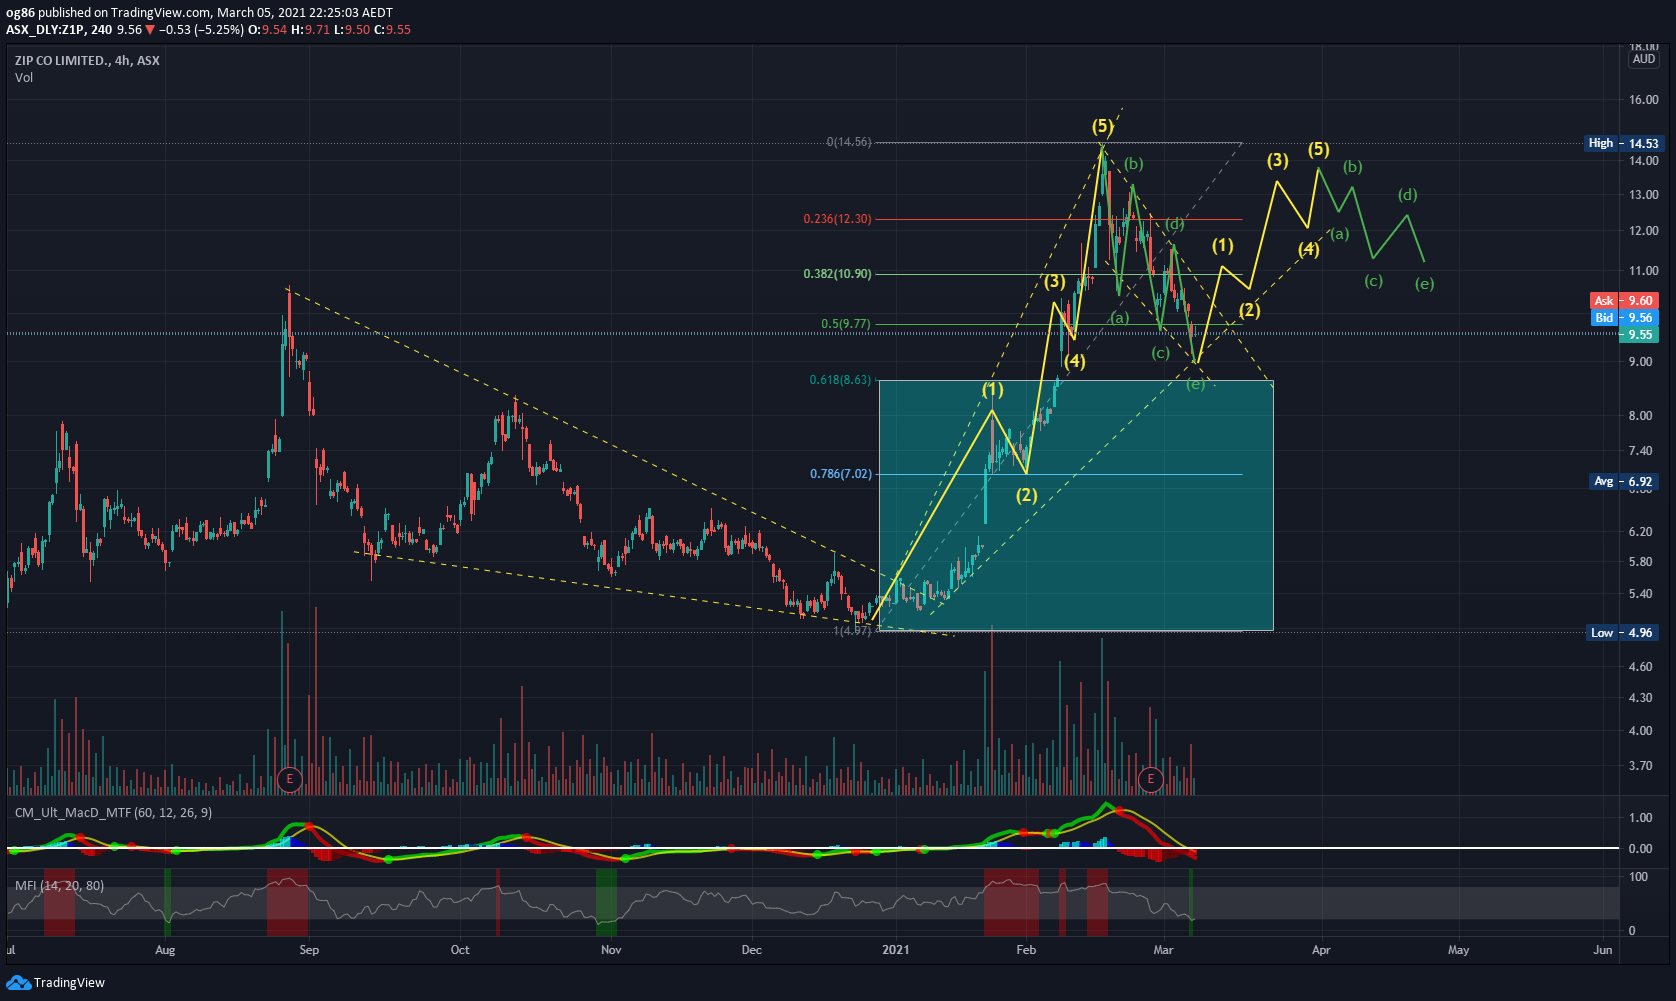Click the 0.382(10.90) Fibonacci level label
Viewport: 1676px width, 1001px height.
[838, 274]
